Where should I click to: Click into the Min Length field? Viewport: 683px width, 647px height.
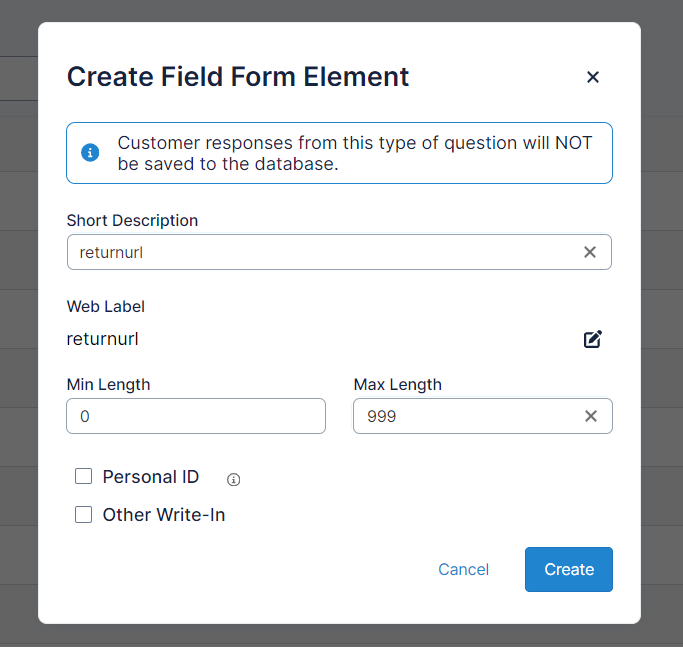tap(196, 416)
